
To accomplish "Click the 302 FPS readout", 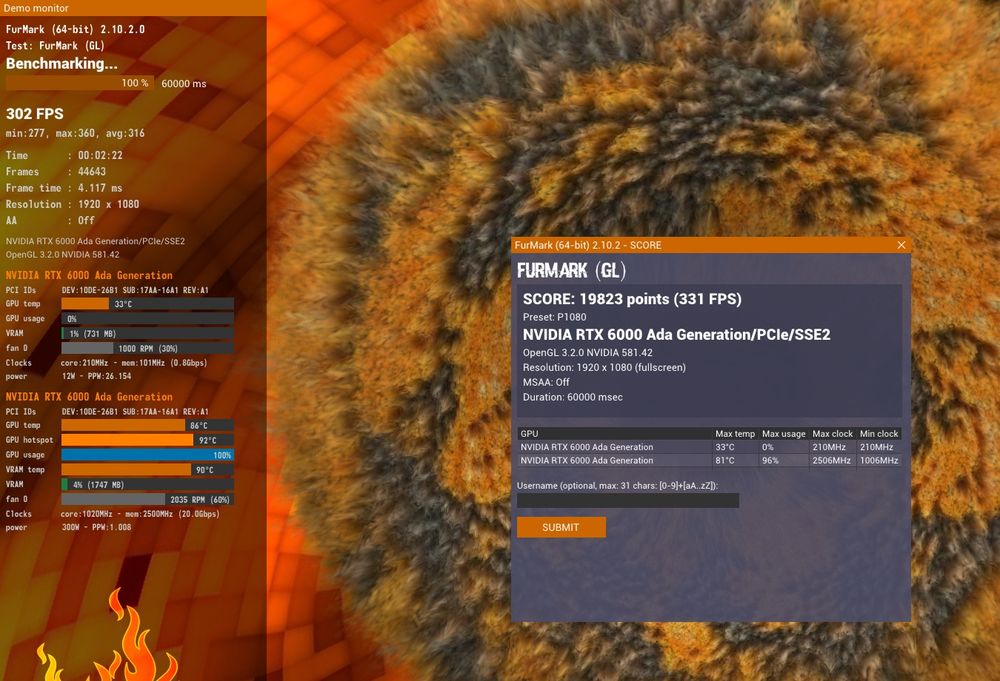I will 34,114.
